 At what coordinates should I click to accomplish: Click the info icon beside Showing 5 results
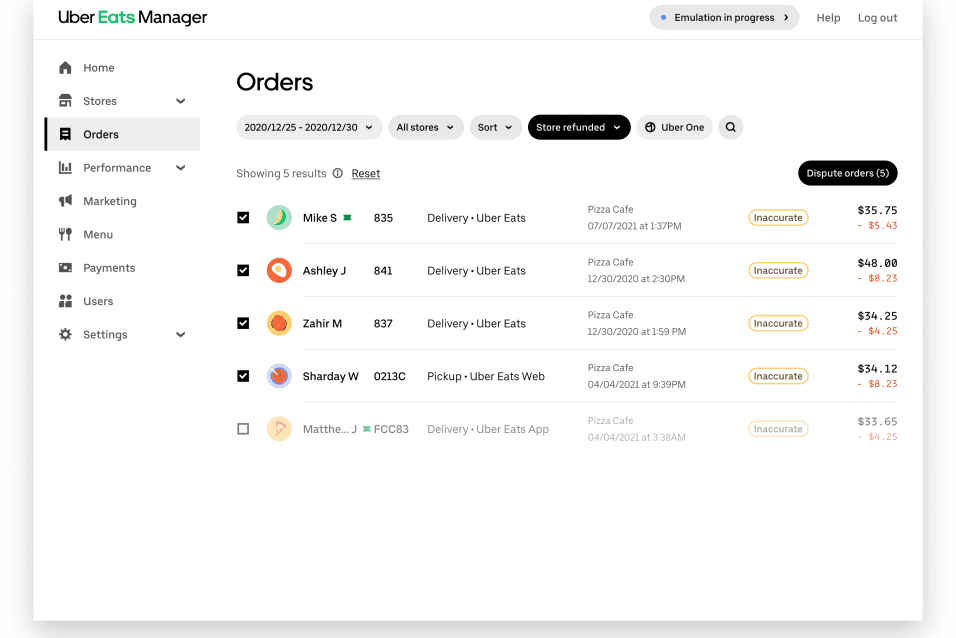[338, 173]
